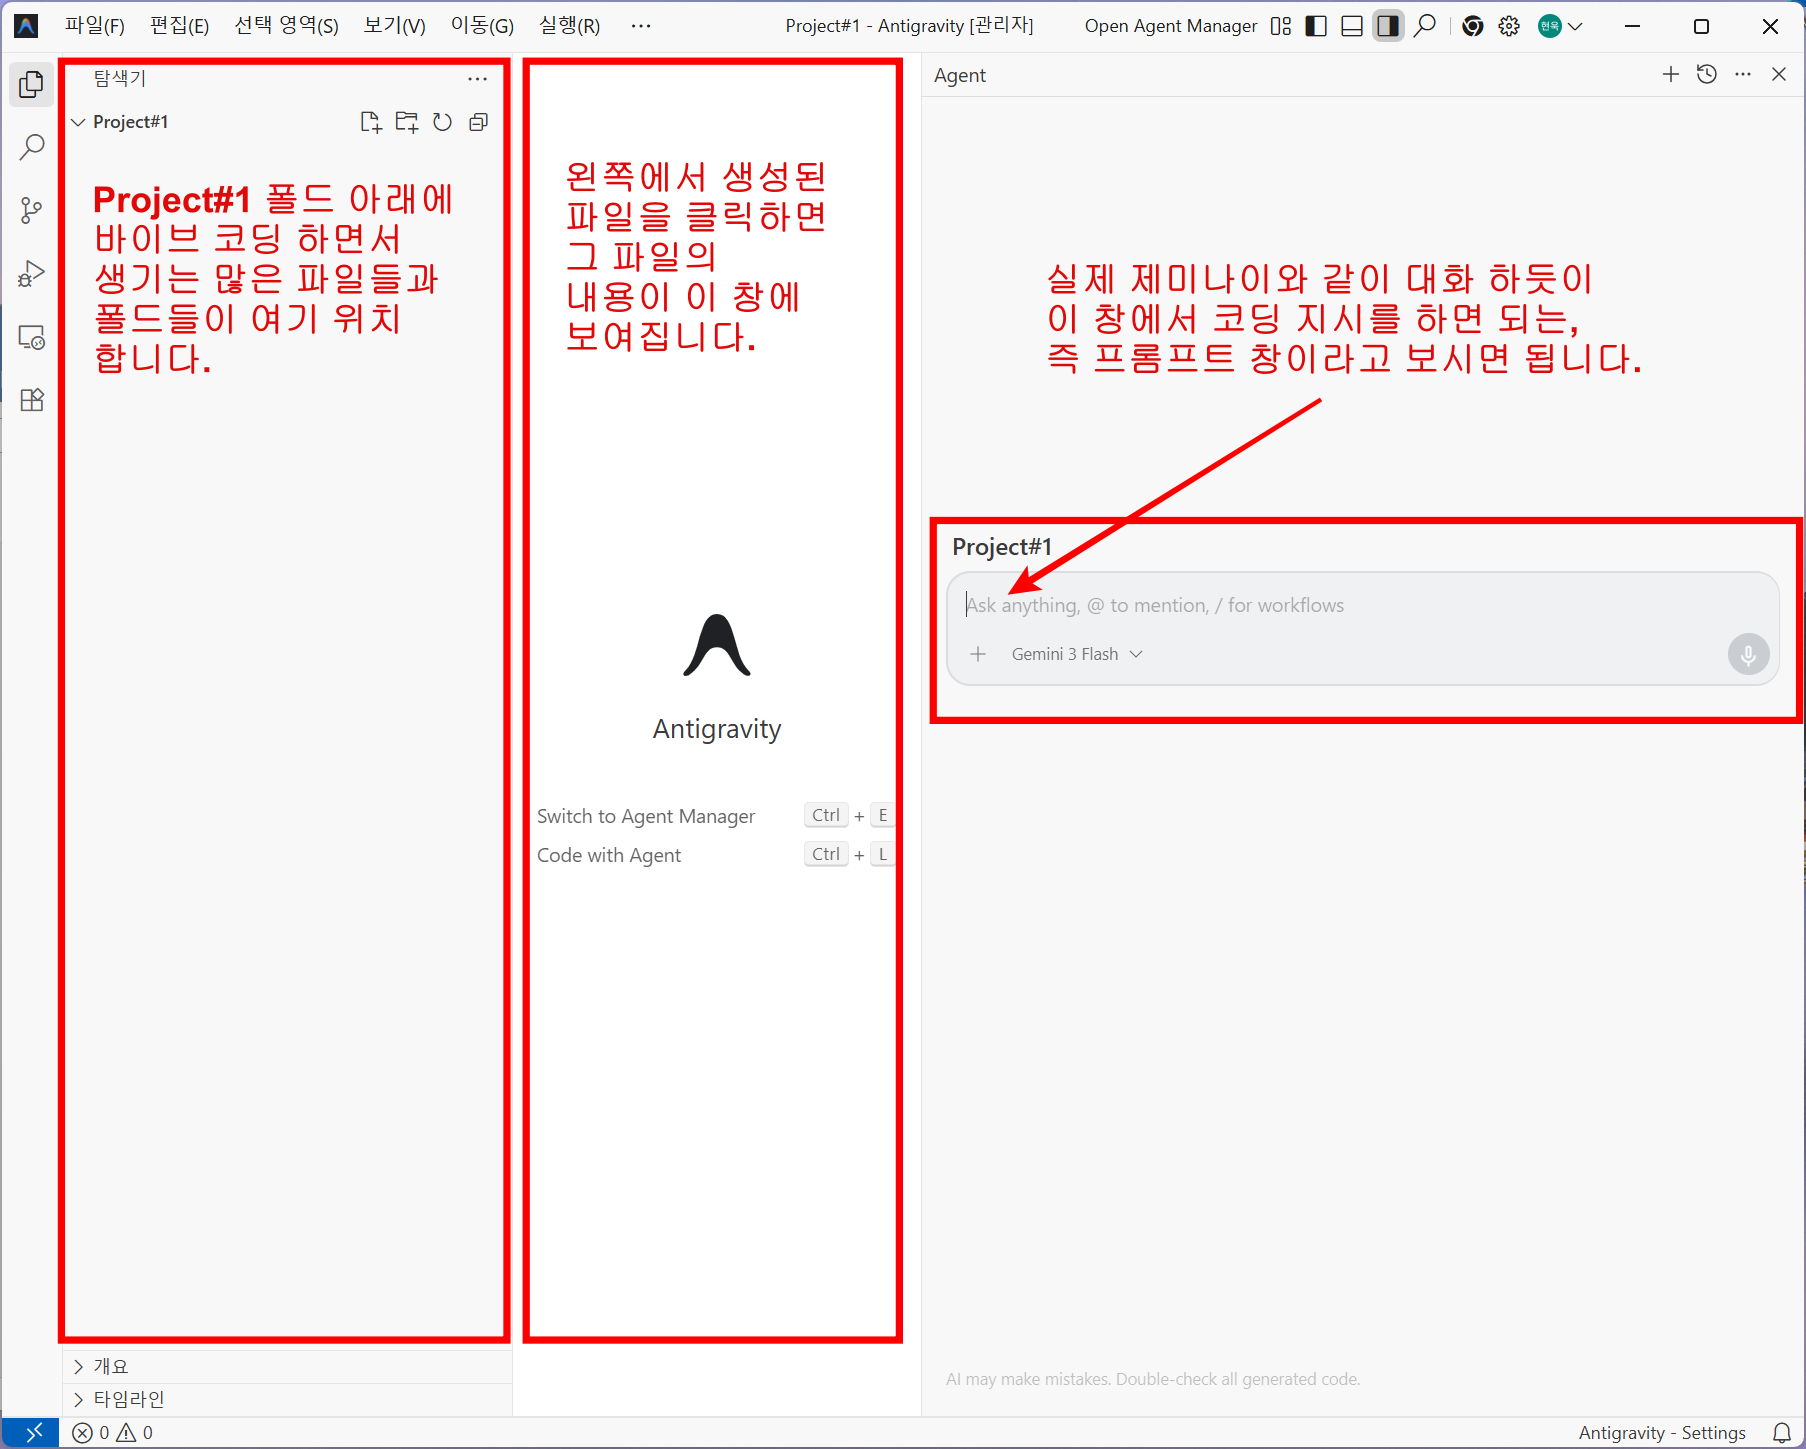The width and height of the screenshot is (1806, 1449).
Task: Open Agent panel more options
Action: (x=1743, y=74)
